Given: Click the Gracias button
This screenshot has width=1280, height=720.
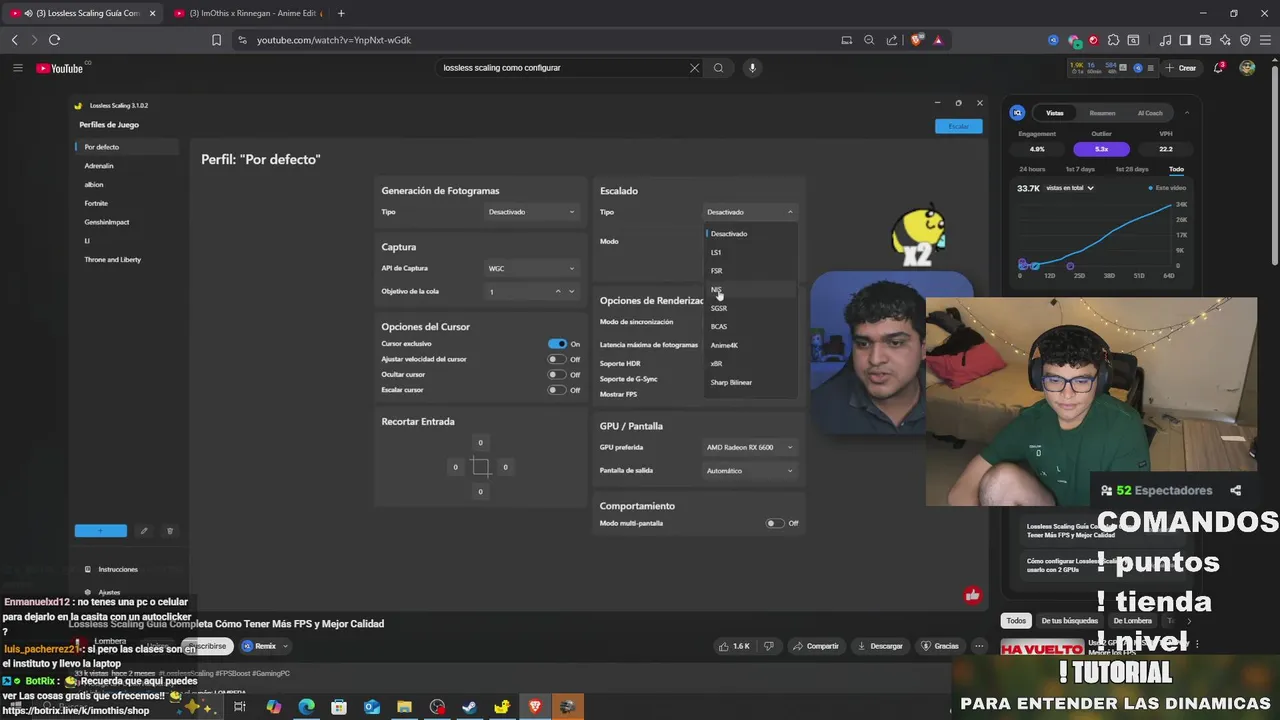Looking at the screenshot, I should (x=940, y=646).
